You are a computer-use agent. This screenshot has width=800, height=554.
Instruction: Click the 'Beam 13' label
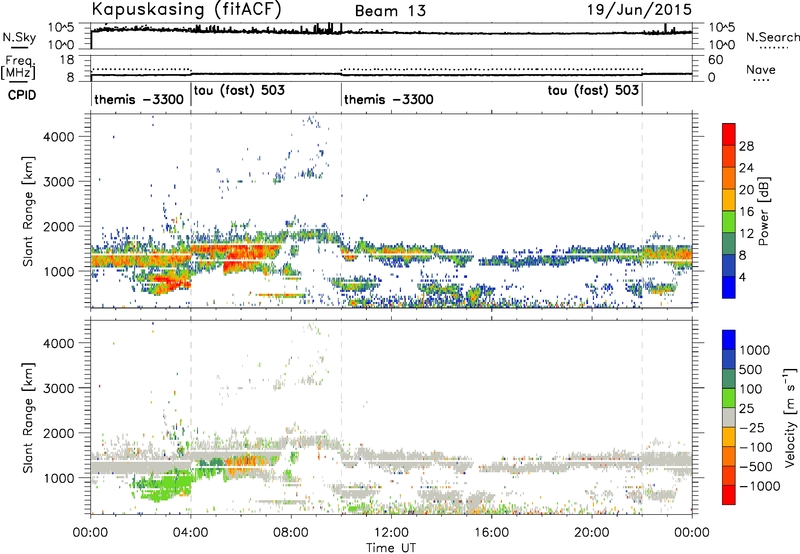pyautogui.click(x=390, y=11)
